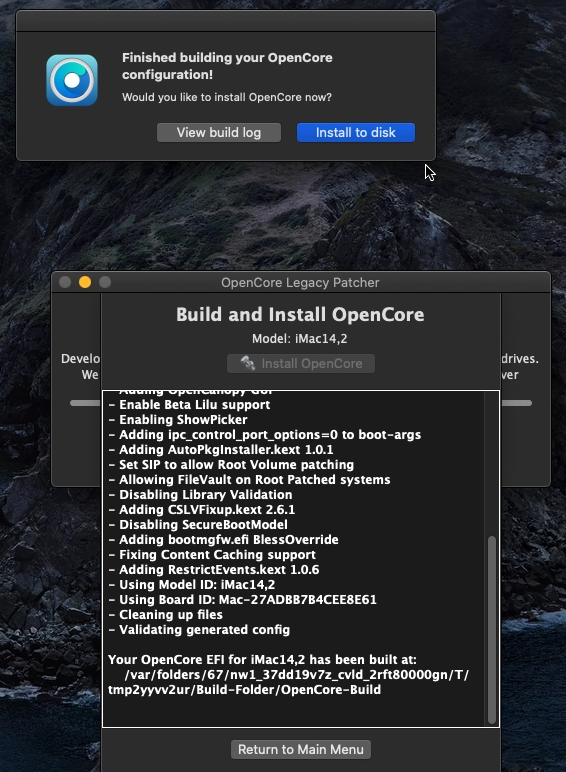Select log line 'Fixing Content Caching support'
The width and height of the screenshot is (566, 772).
tap(212, 555)
